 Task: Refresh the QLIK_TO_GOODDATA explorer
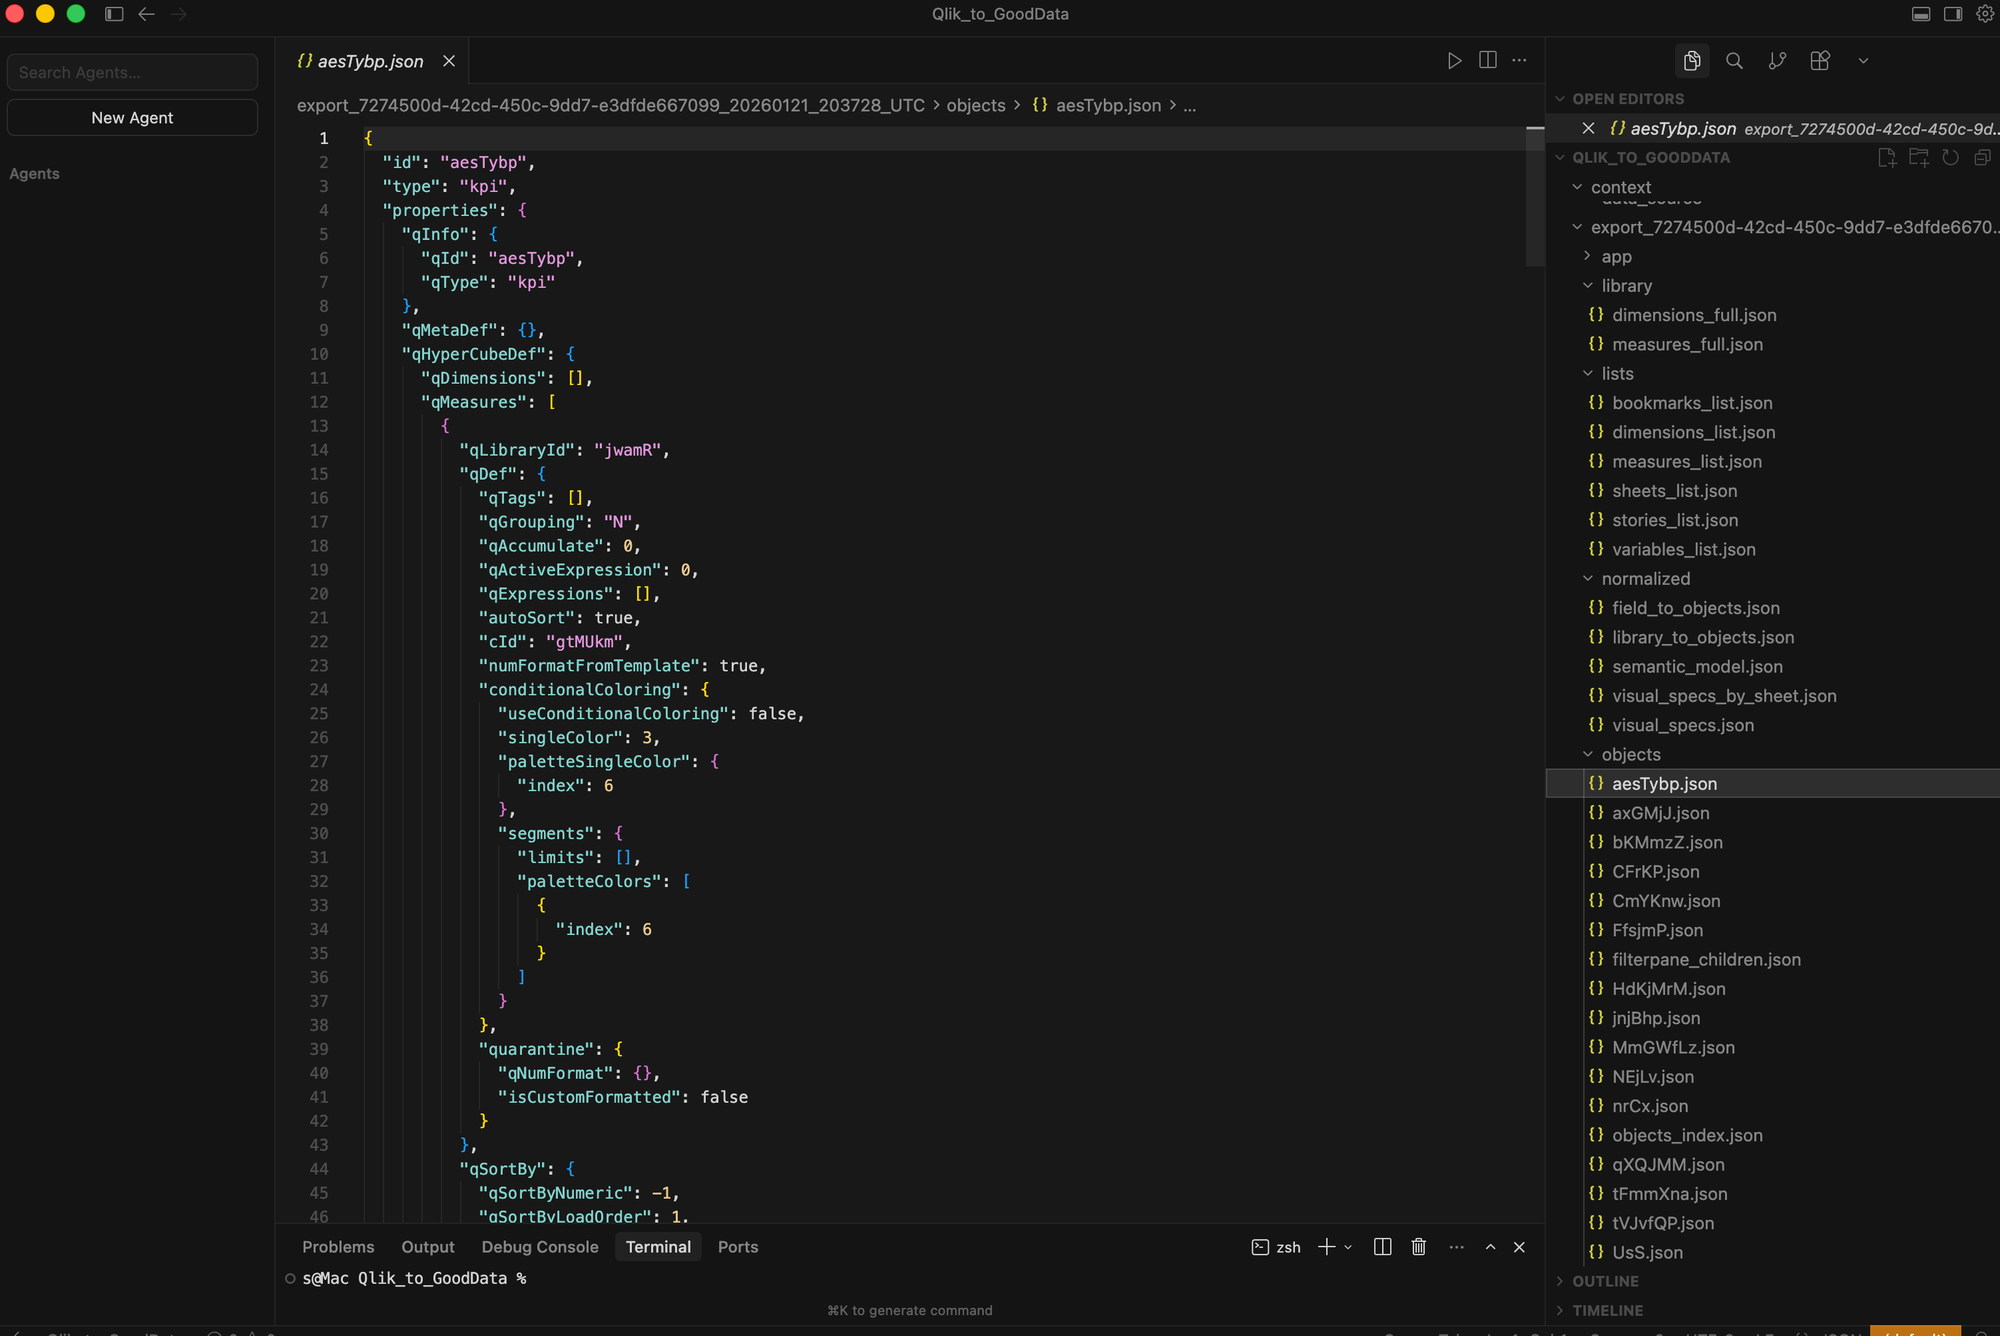tap(1950, 157)
